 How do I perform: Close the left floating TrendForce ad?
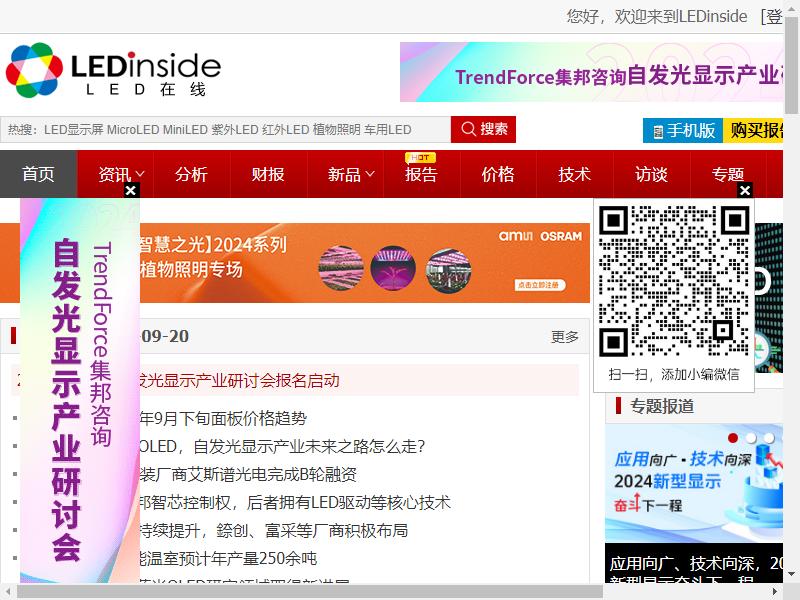point(131,190)
